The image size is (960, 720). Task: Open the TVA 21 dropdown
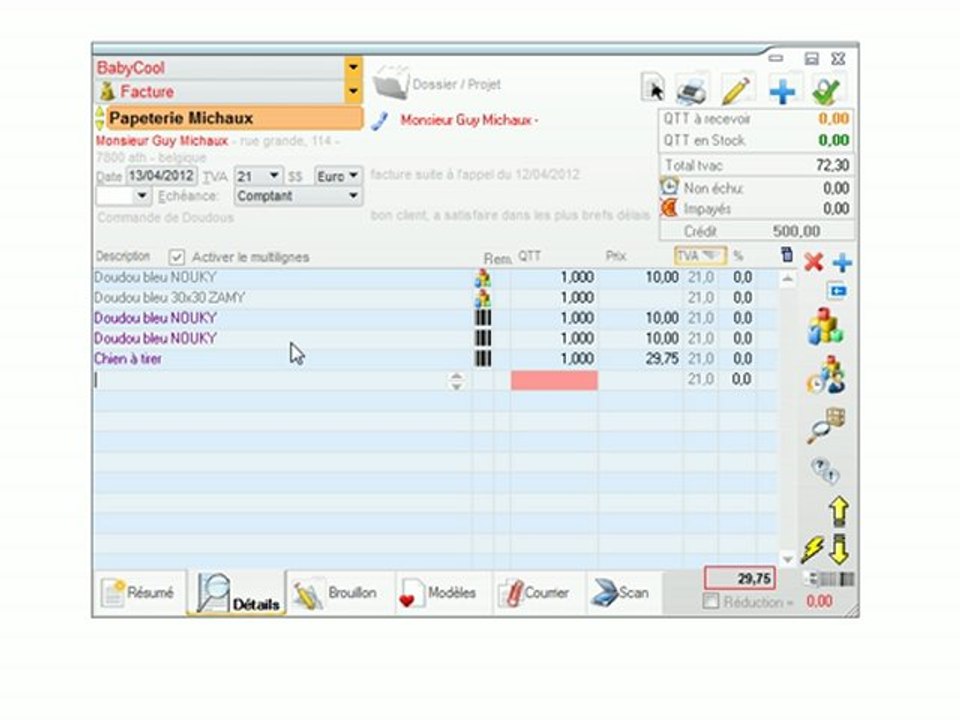click(274, 176)
